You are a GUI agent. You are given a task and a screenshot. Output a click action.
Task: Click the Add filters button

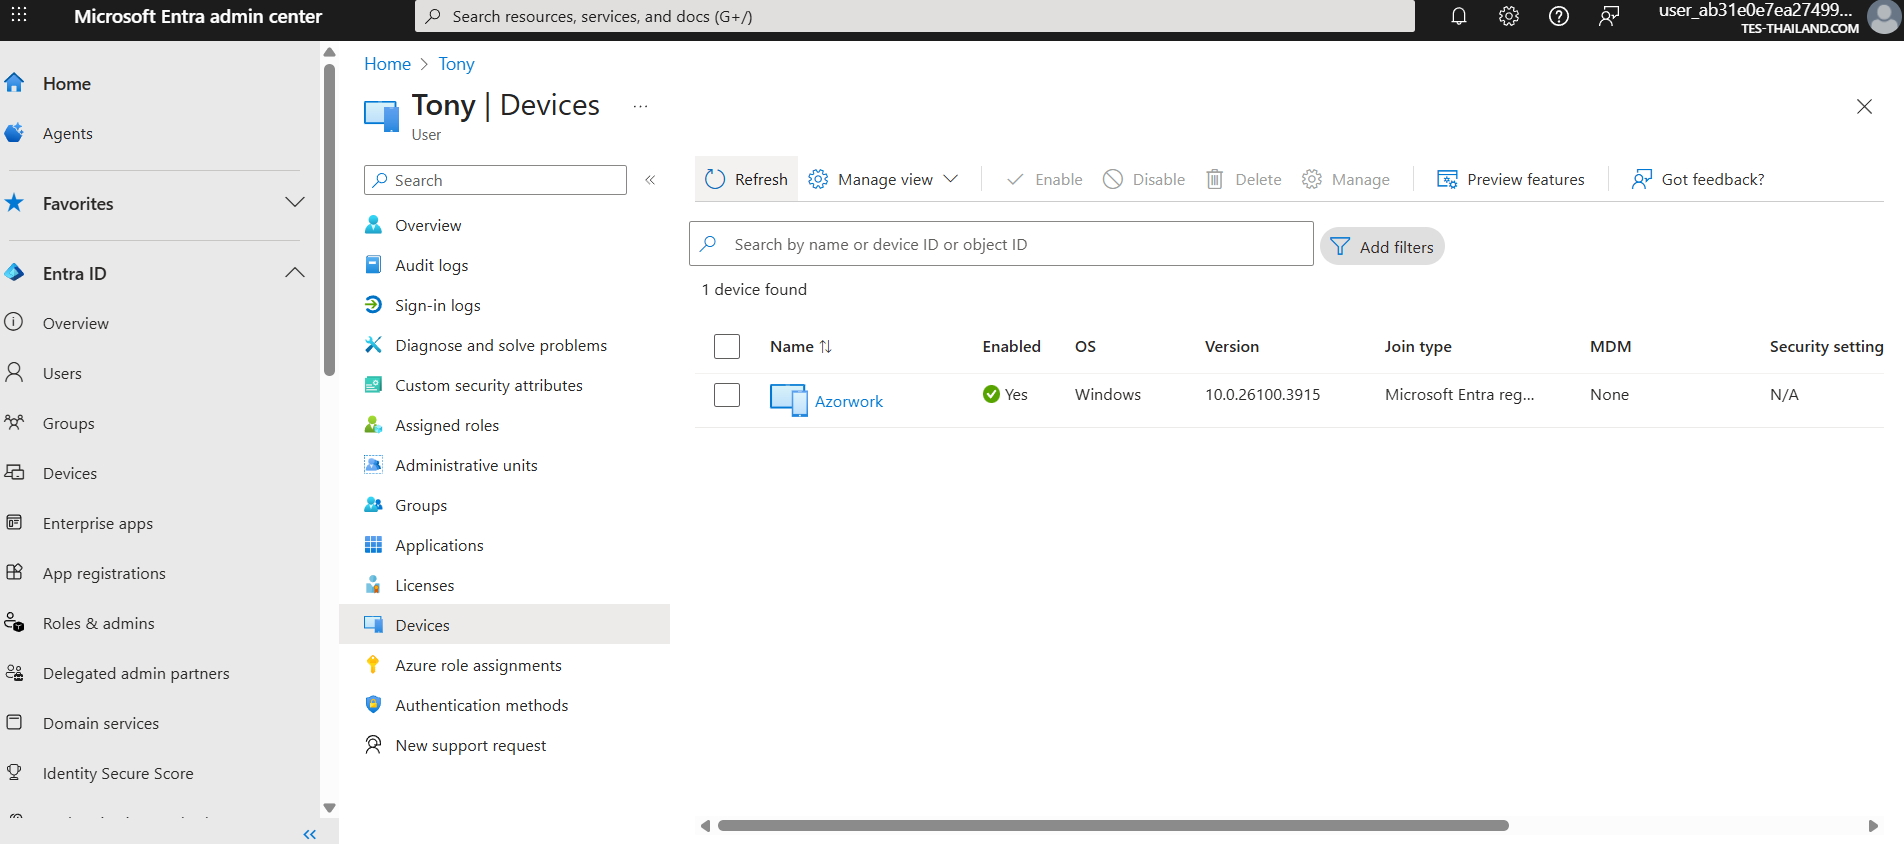pos(1382,247)
